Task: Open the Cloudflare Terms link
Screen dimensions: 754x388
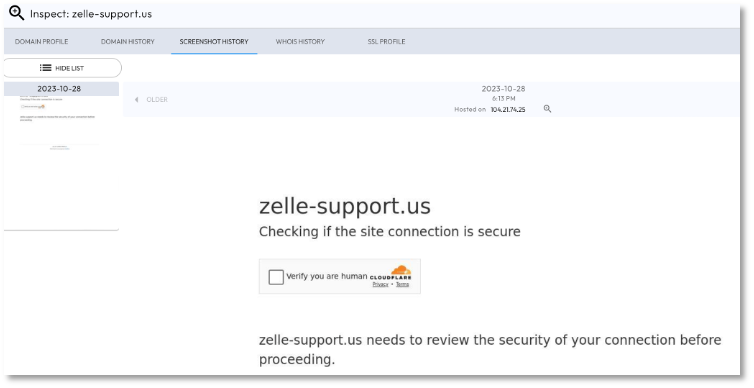Action: 402,284
